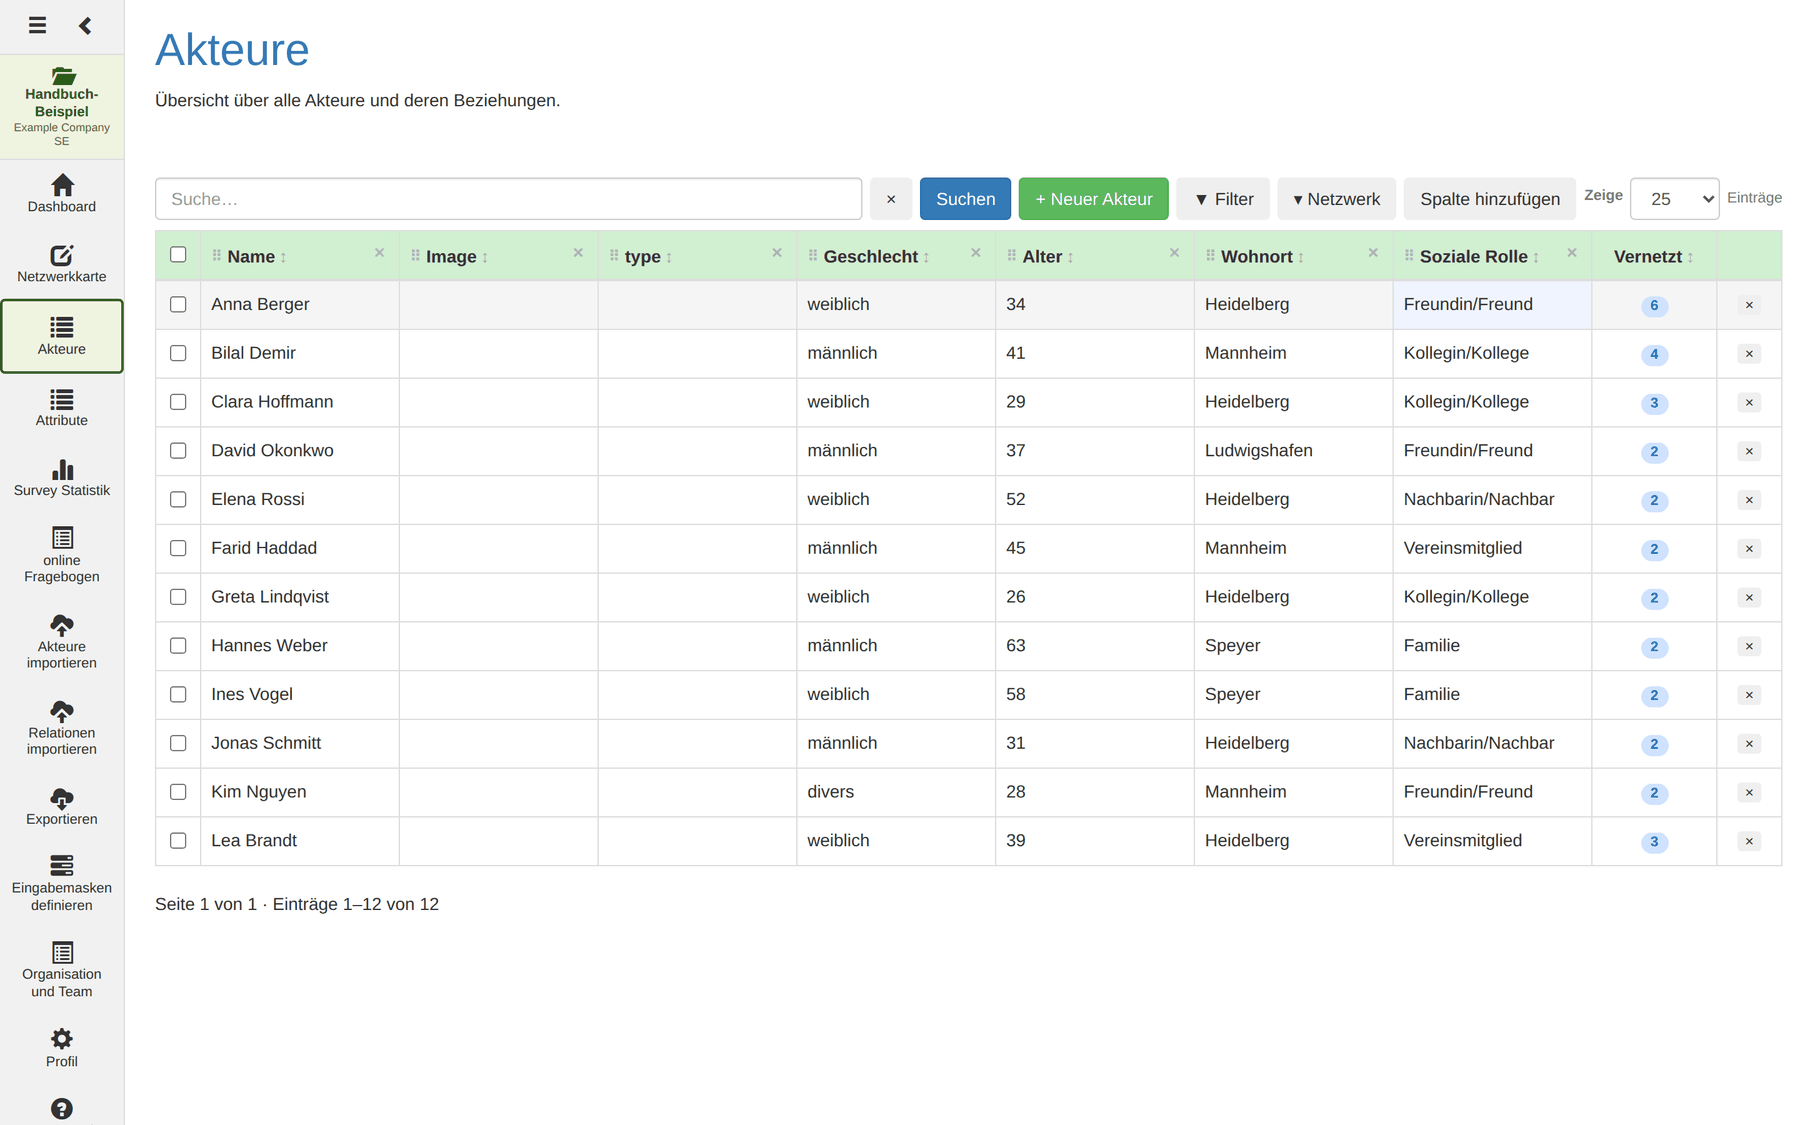Open the Dashboard menu item

point(62,194)
